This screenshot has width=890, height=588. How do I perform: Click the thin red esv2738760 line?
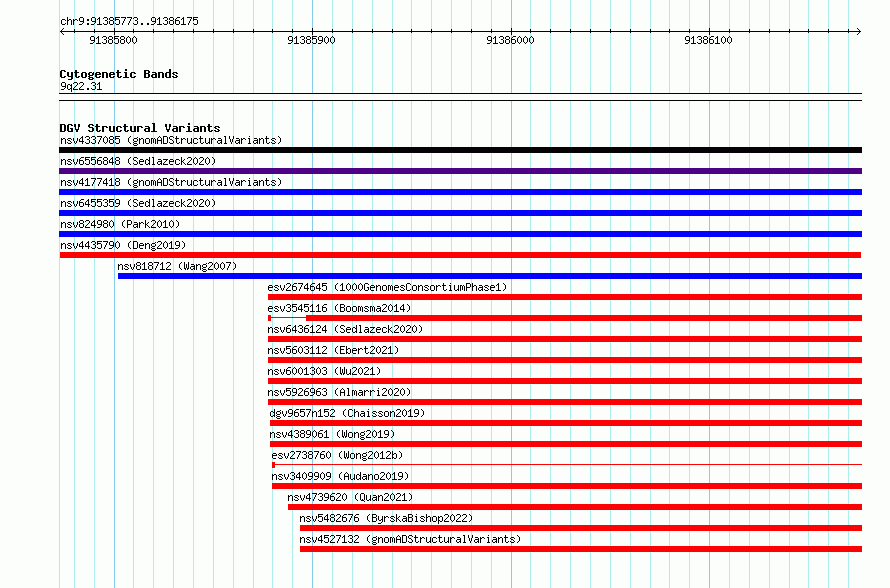[x=568, y=465]
